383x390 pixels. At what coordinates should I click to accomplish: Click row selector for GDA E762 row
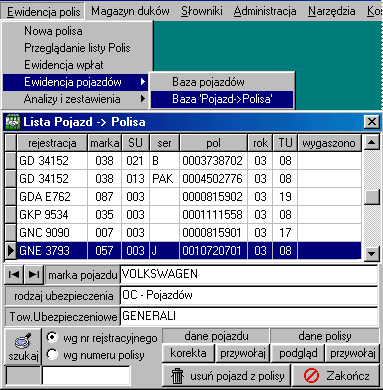11,197
